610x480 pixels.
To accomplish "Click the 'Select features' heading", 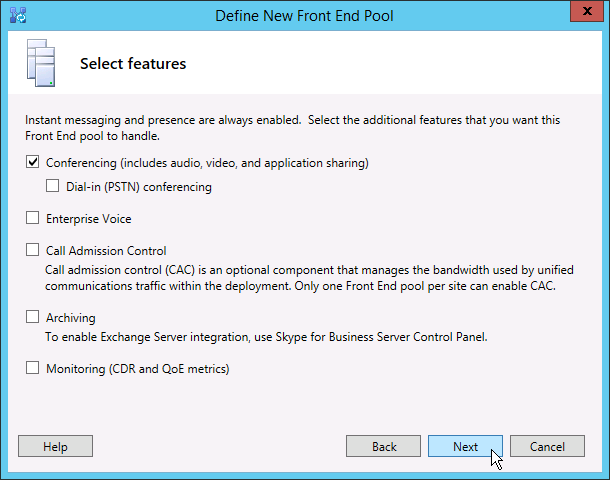I will 133,64.
